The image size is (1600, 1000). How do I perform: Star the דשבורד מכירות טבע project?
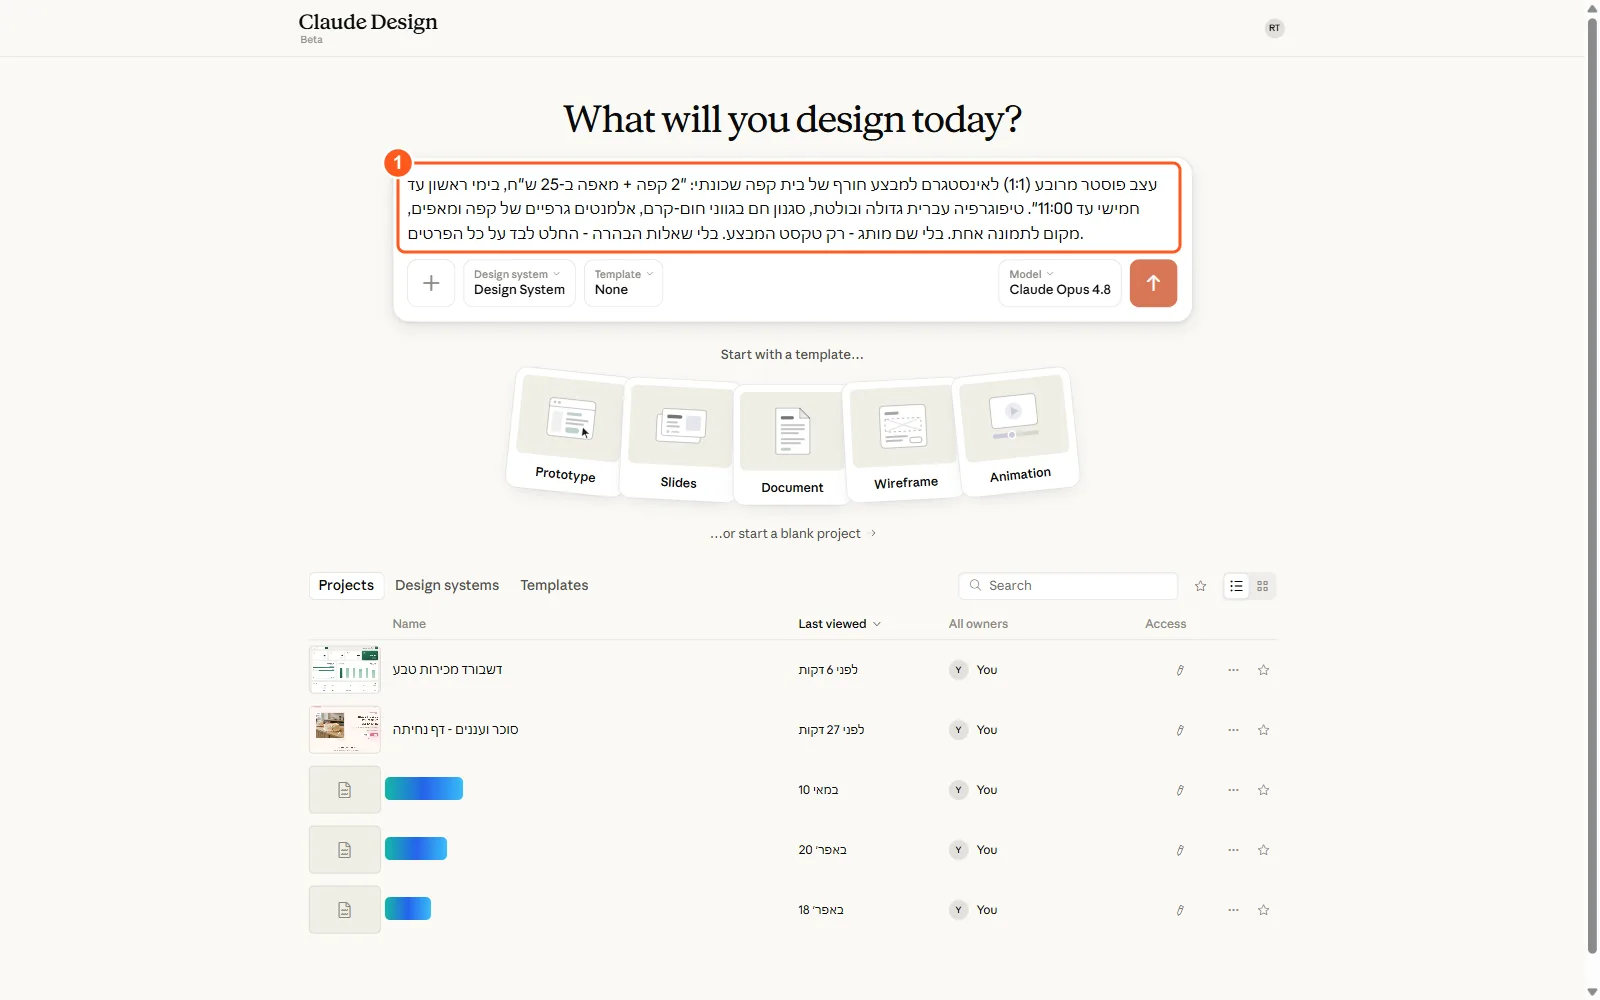coord(1263,670)
